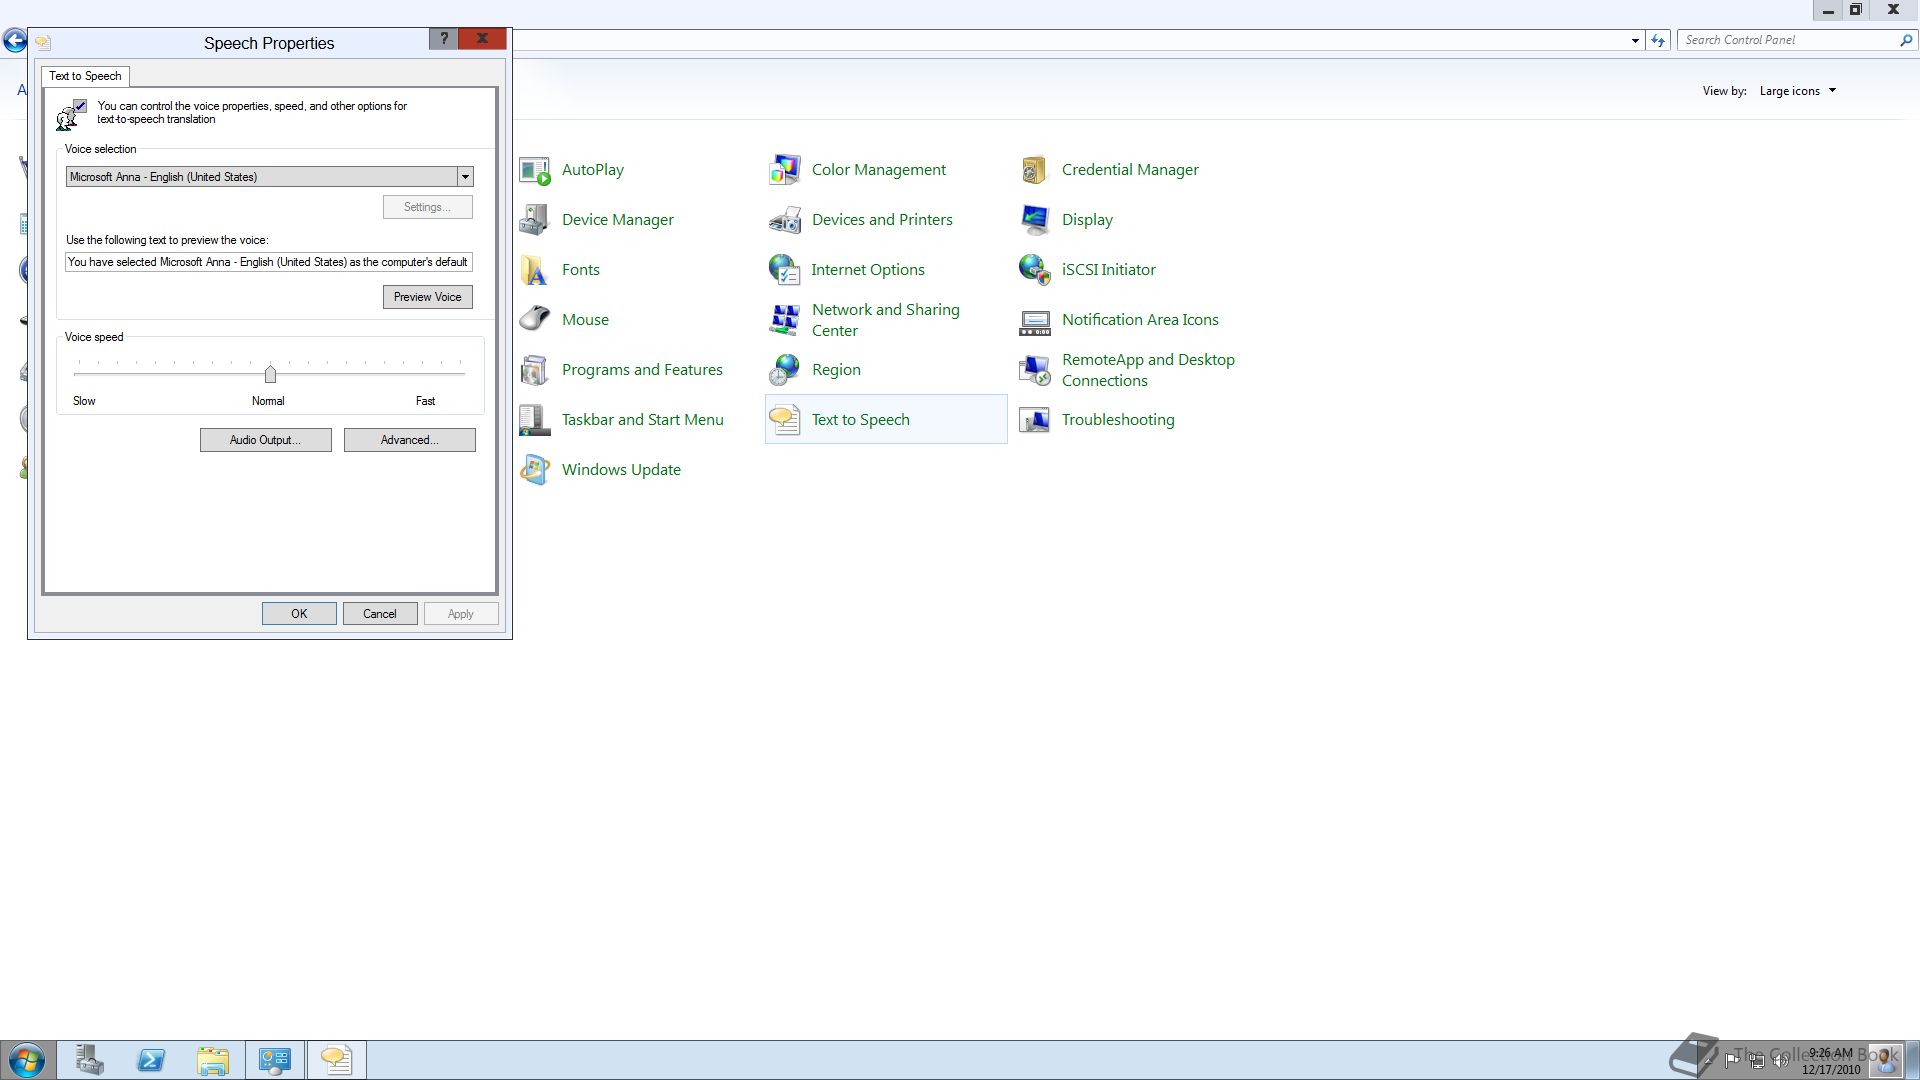The height and width of the screenshot is (1080, 1920).
Task: Open Windows Explorer from the taskbar
Action: [x=213, y=1060]
